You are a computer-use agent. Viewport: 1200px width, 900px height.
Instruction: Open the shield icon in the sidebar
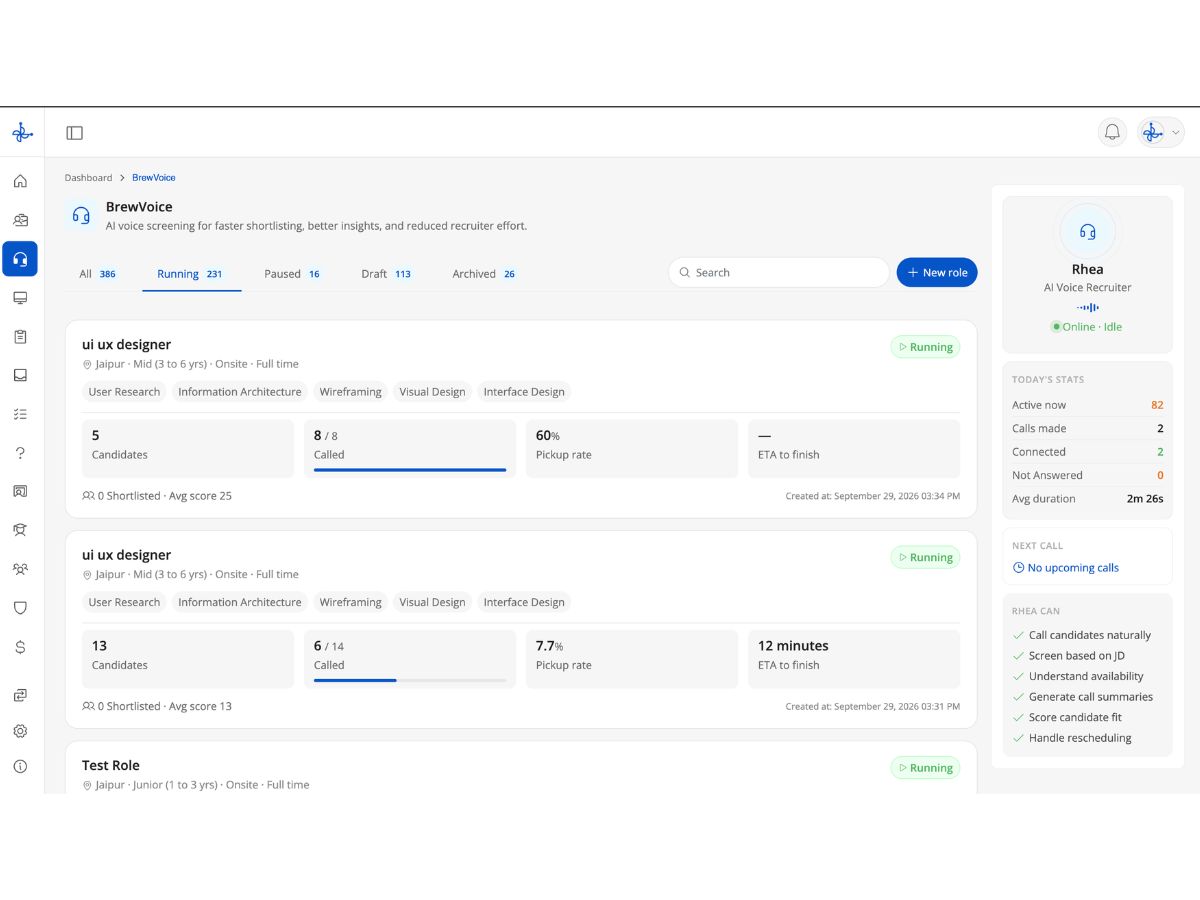20,608
